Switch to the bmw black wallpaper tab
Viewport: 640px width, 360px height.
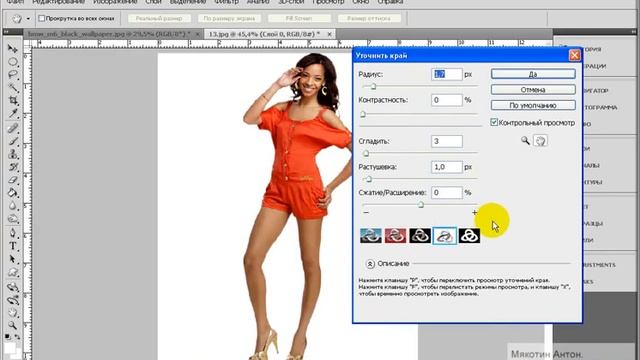[109, 34]
